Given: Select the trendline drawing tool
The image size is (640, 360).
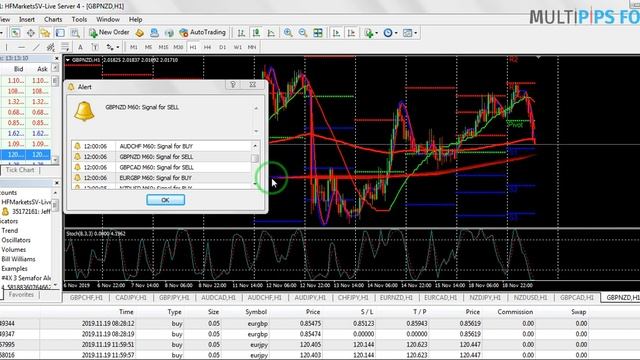Looking at the screenshot, I should 36,47.
